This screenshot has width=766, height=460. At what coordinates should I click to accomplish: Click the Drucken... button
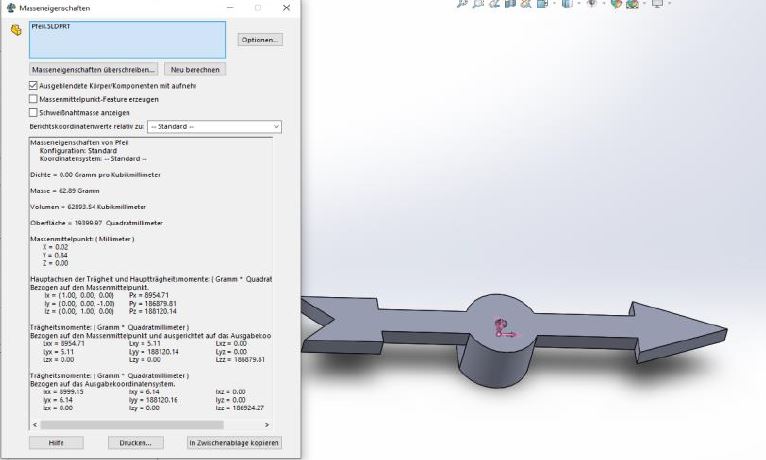pos(135,442)
